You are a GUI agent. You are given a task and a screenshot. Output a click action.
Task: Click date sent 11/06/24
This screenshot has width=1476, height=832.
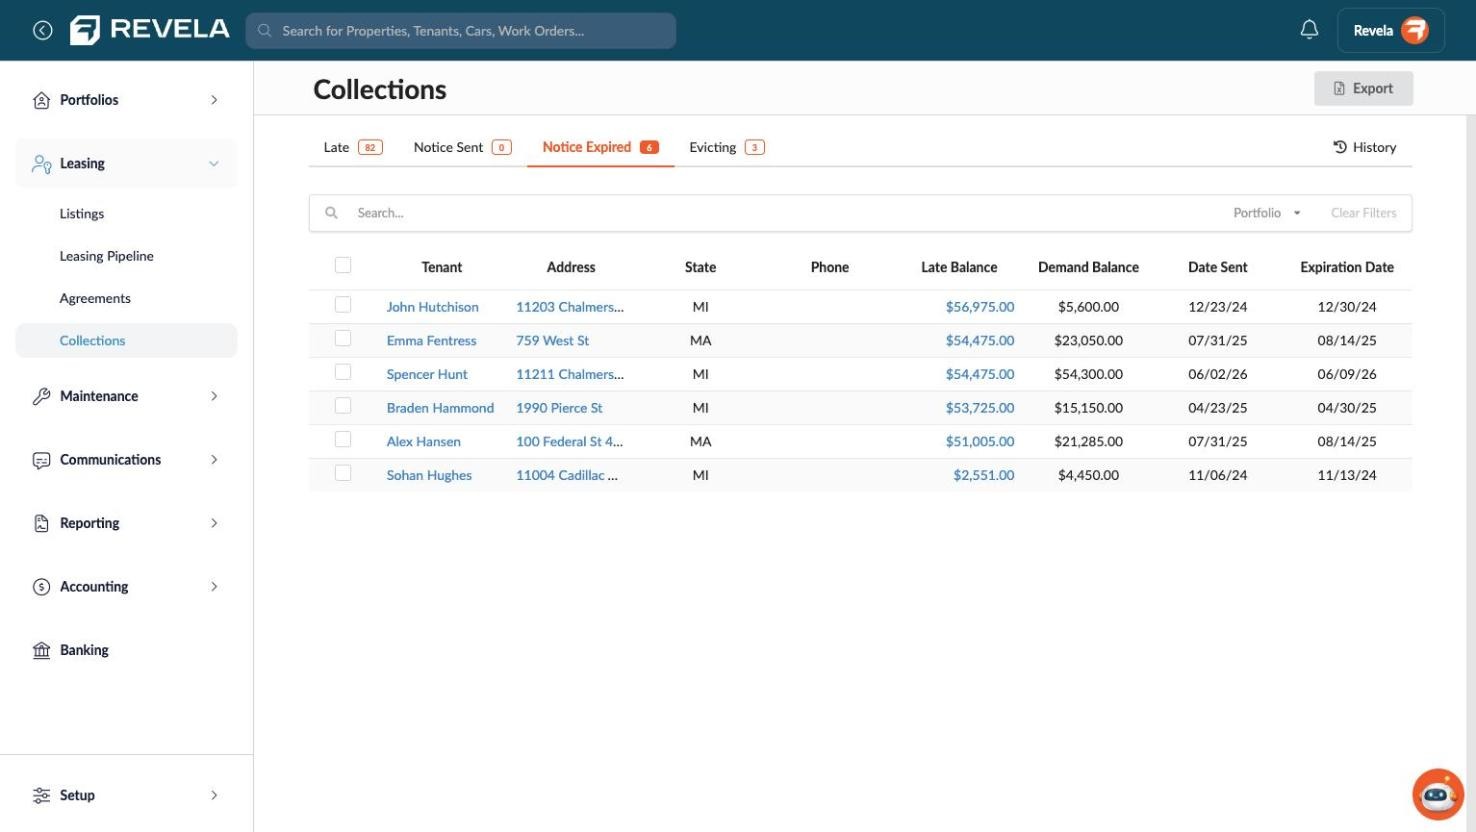1218,476
